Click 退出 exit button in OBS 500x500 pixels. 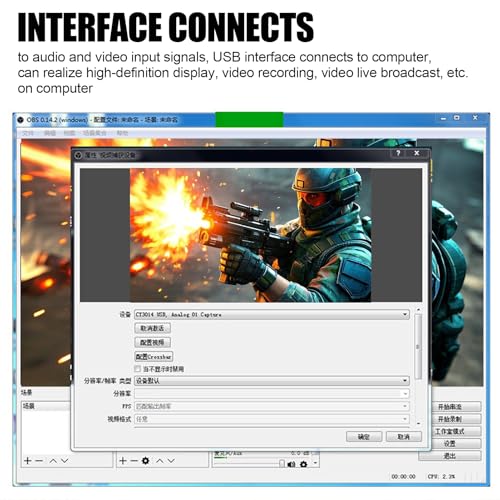tap(450, 456)
